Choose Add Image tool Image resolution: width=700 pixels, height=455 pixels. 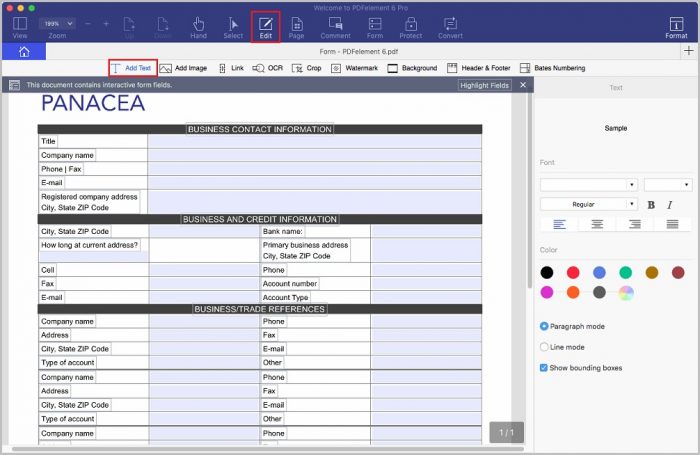coord(183,68)
